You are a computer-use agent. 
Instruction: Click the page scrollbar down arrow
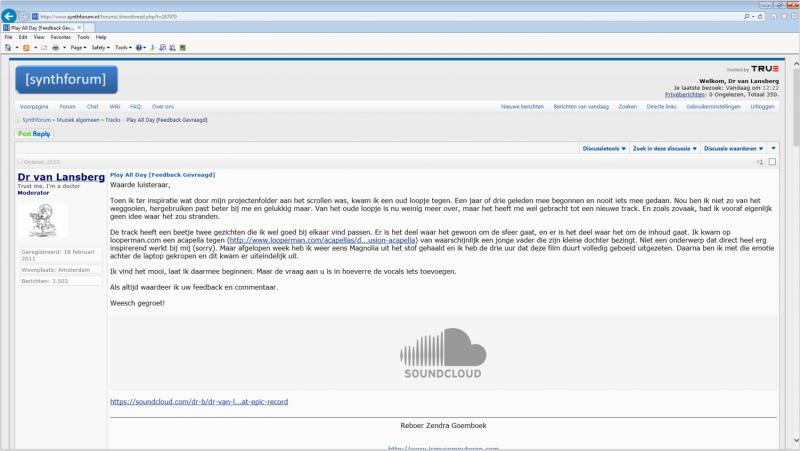coord(795,440)
